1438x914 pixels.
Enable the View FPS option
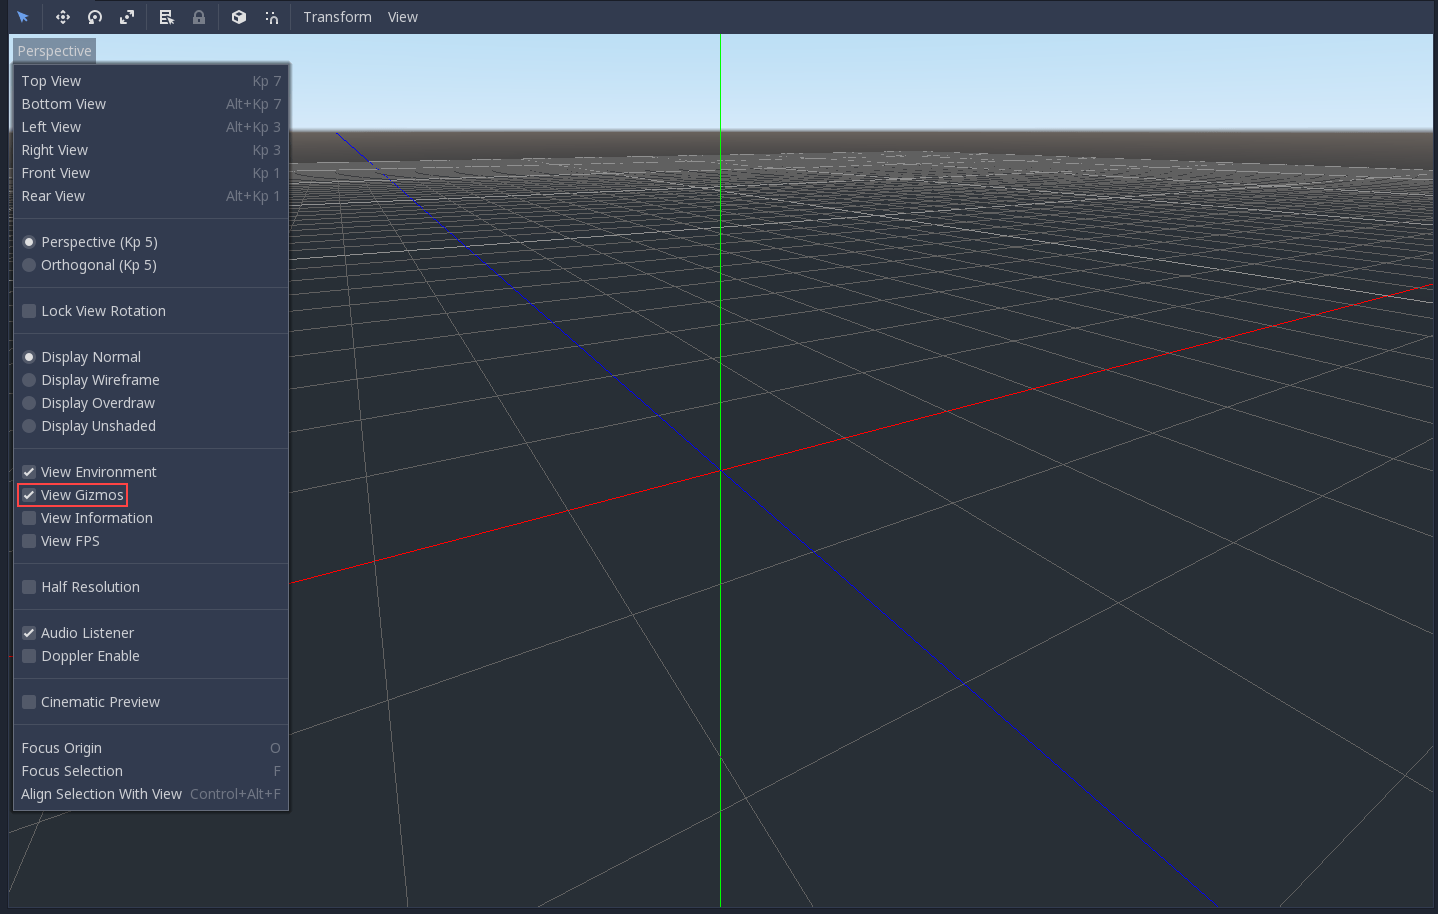click(70, 540)
